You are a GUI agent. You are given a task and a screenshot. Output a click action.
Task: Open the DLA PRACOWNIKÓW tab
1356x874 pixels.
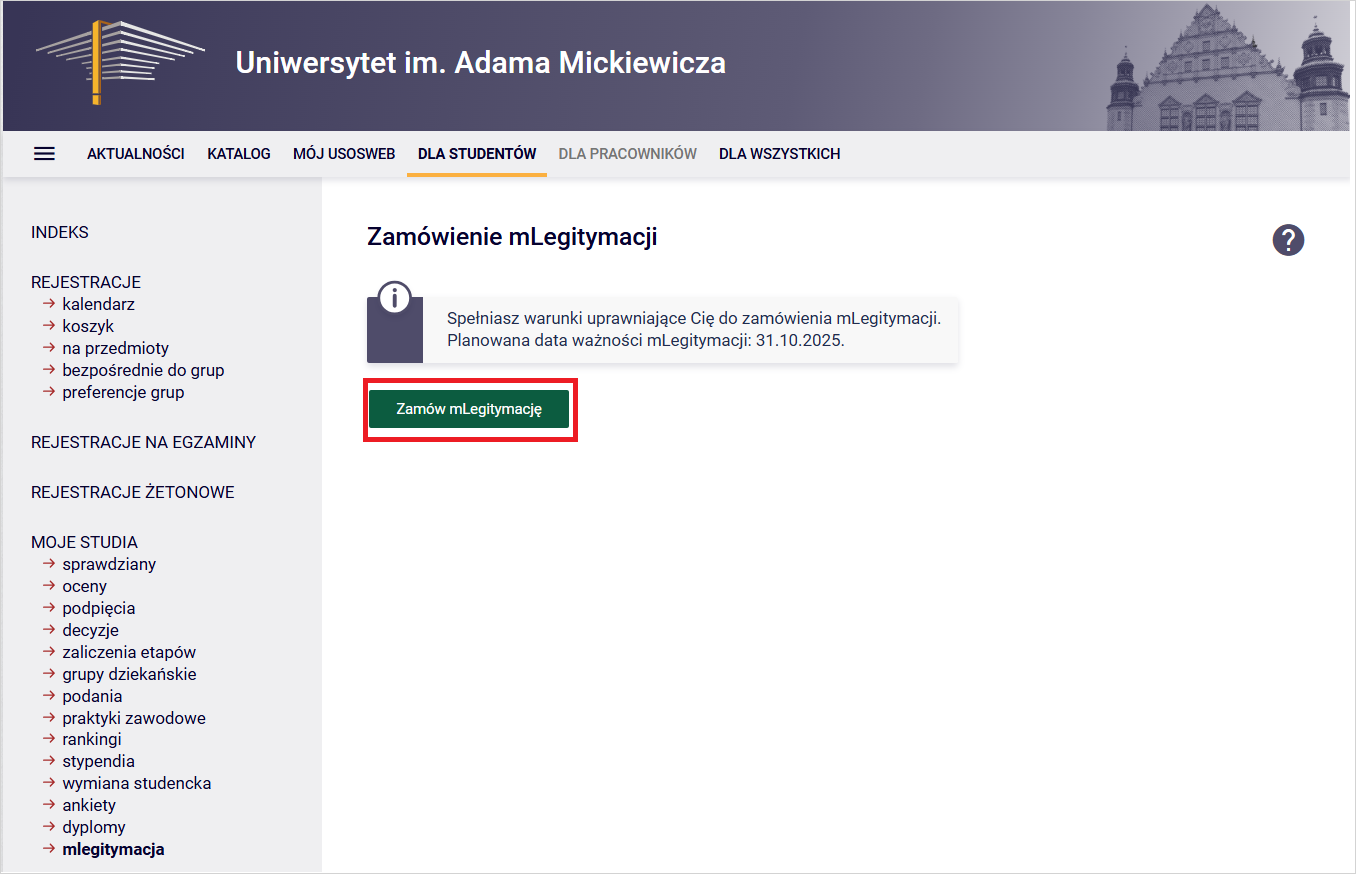[627, 154]
